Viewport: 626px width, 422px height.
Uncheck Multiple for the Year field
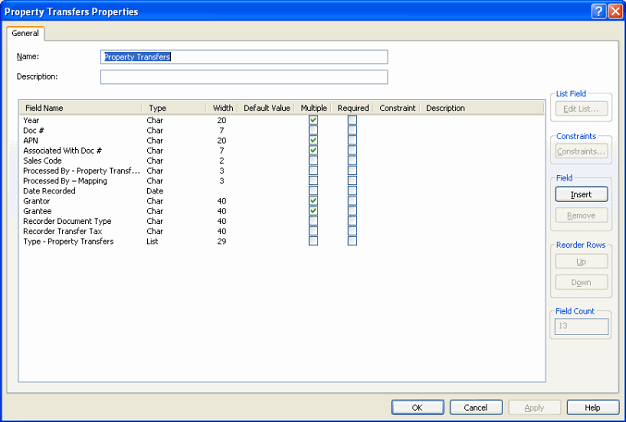click(x=313, y=120)
